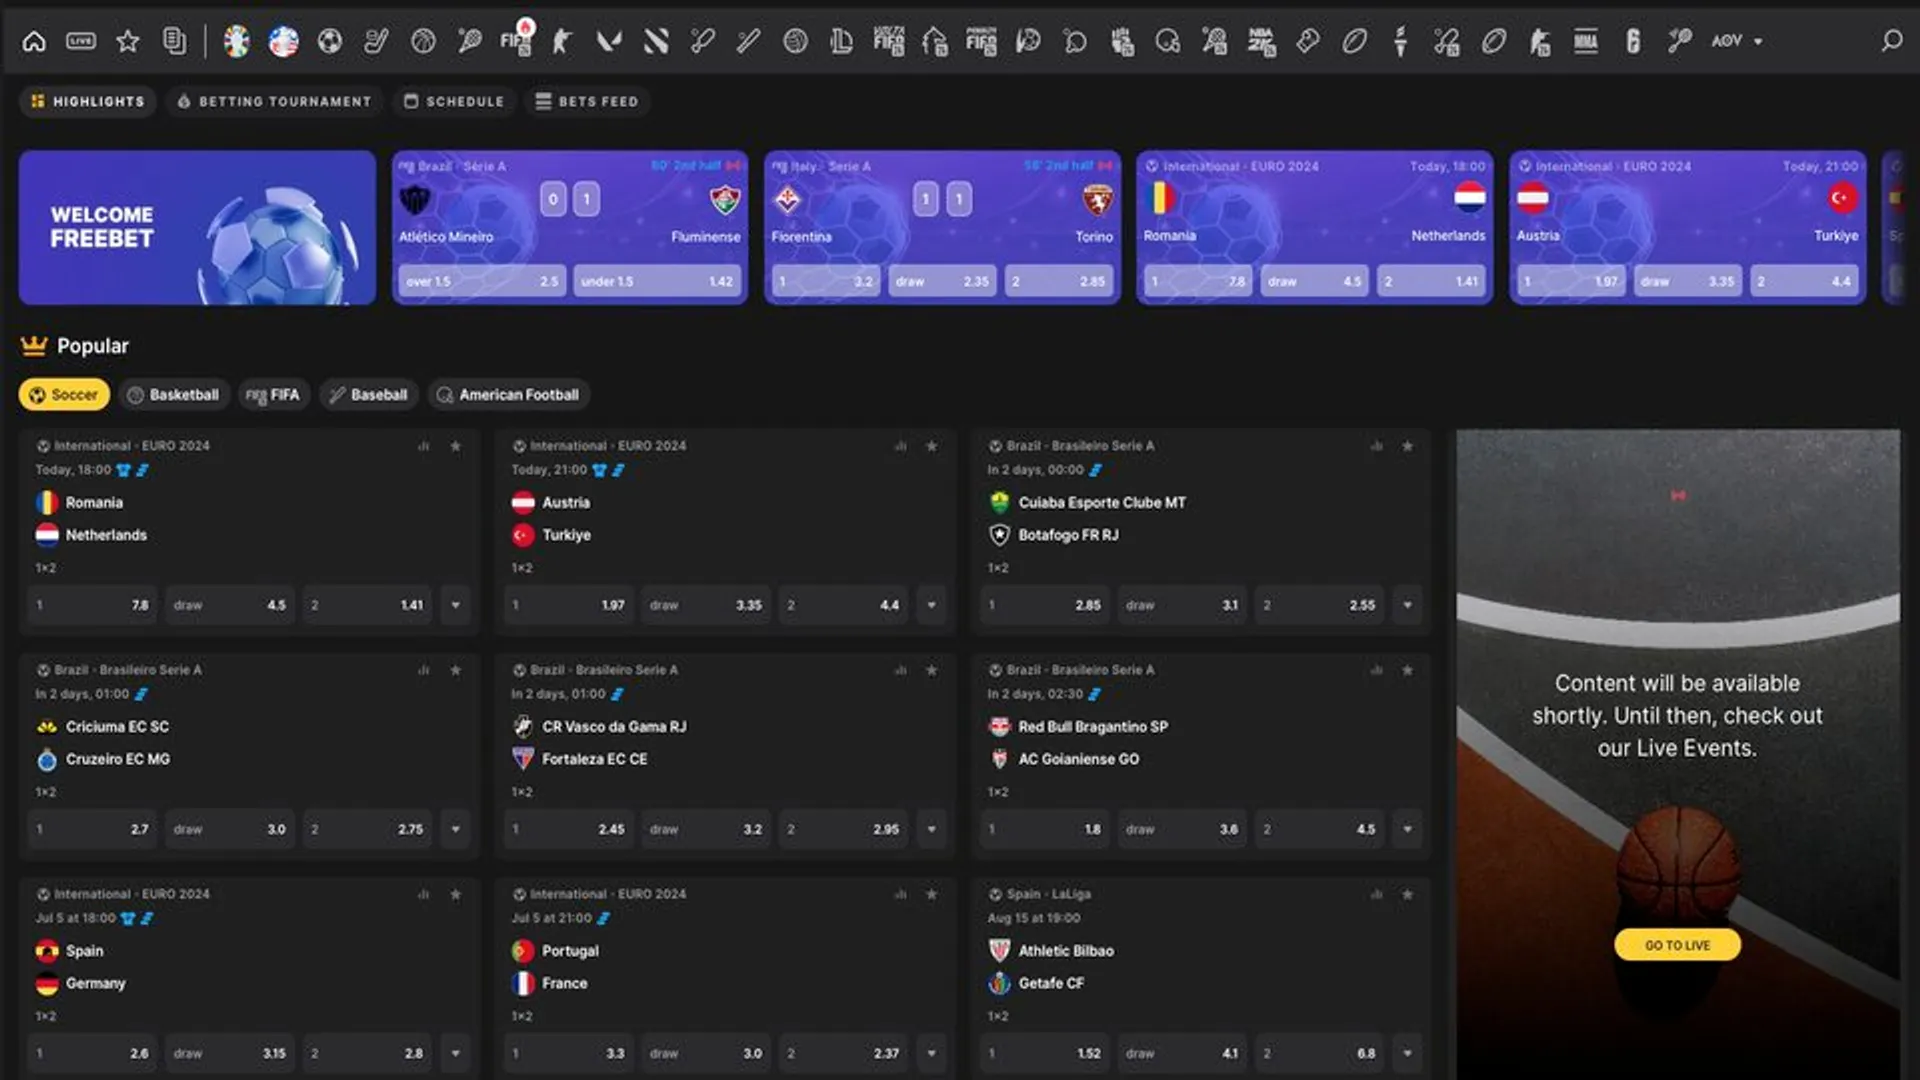Select the Volta FIFA icon
Screen dimensions: 1920x1080
(x=888, y=41)
